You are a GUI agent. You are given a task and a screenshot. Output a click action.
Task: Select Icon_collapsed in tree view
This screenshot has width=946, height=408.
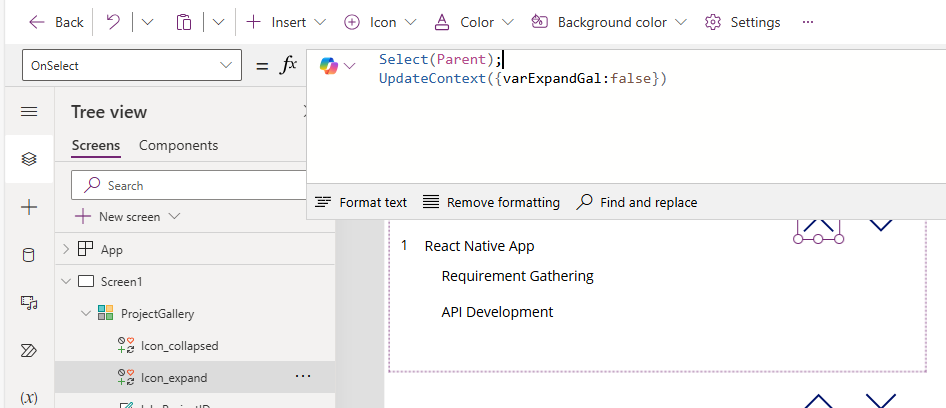(x=179, y=346)
